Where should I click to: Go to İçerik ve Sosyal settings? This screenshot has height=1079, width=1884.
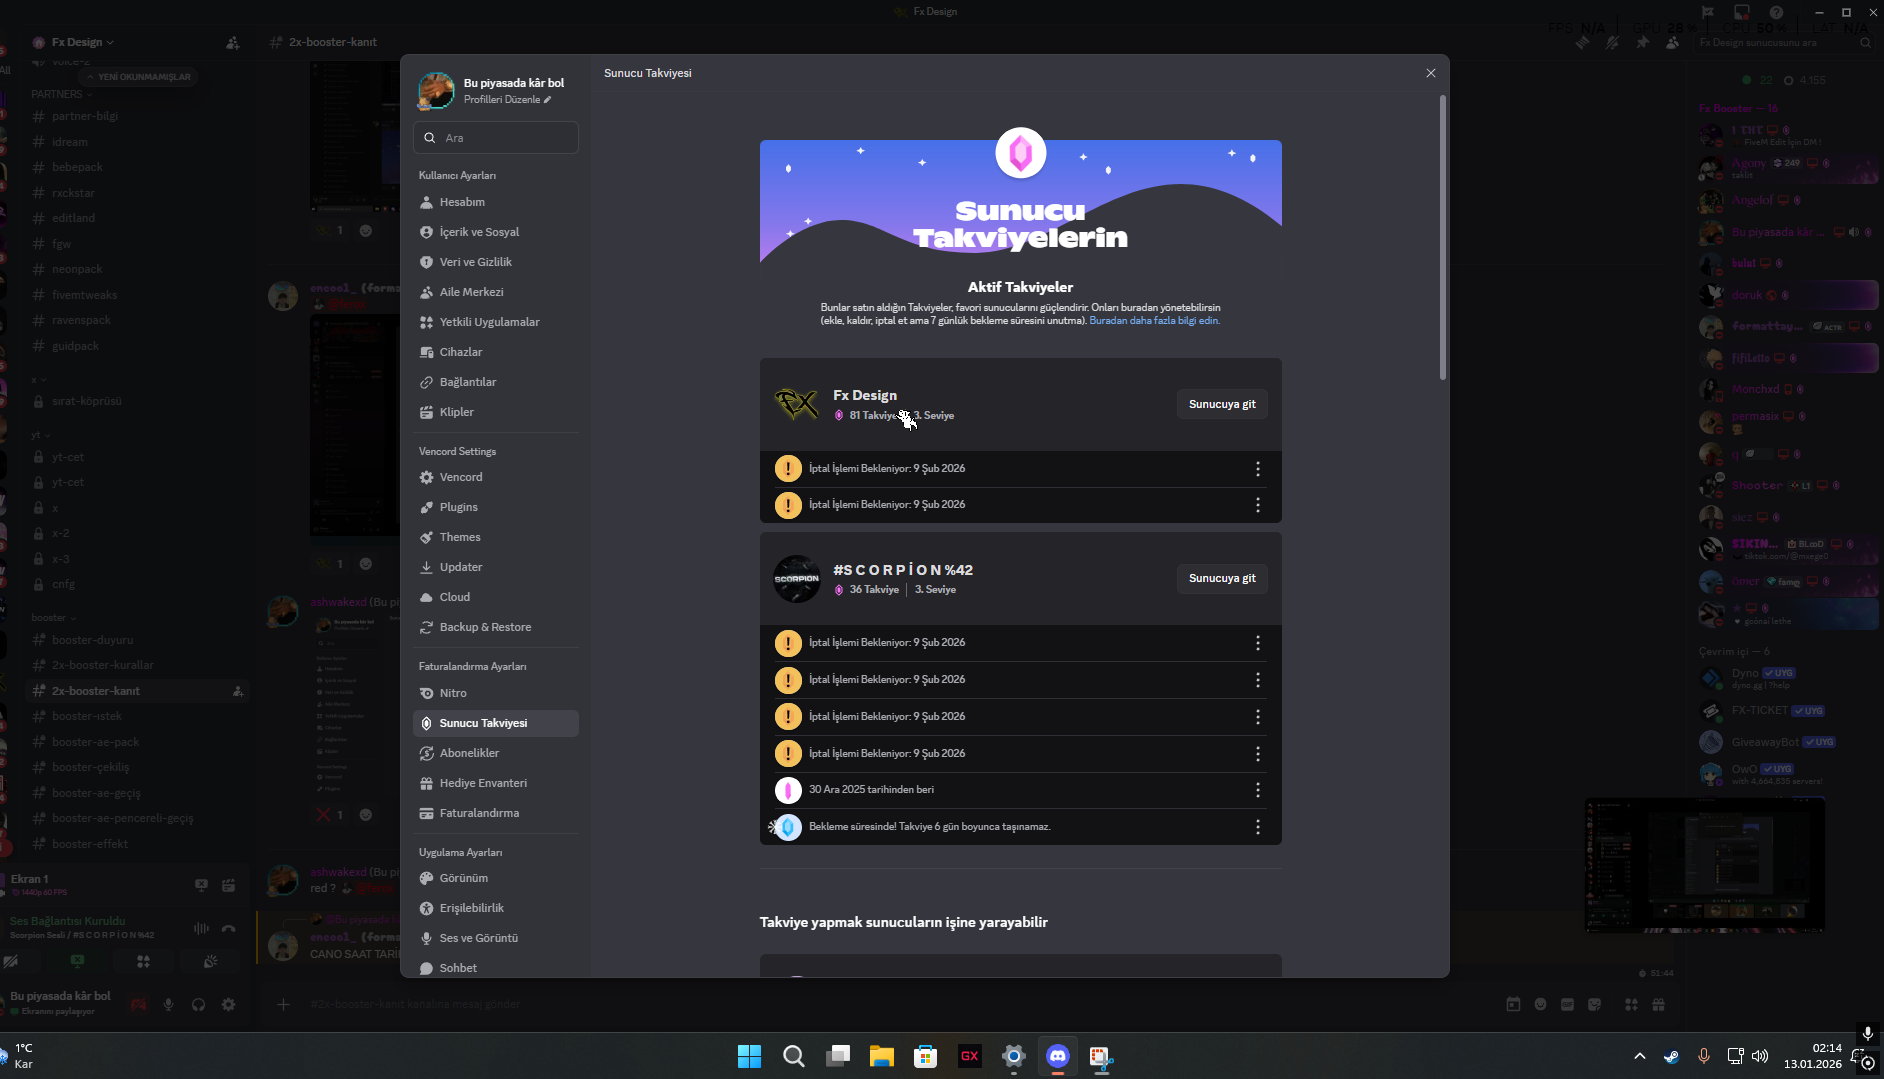496,232
